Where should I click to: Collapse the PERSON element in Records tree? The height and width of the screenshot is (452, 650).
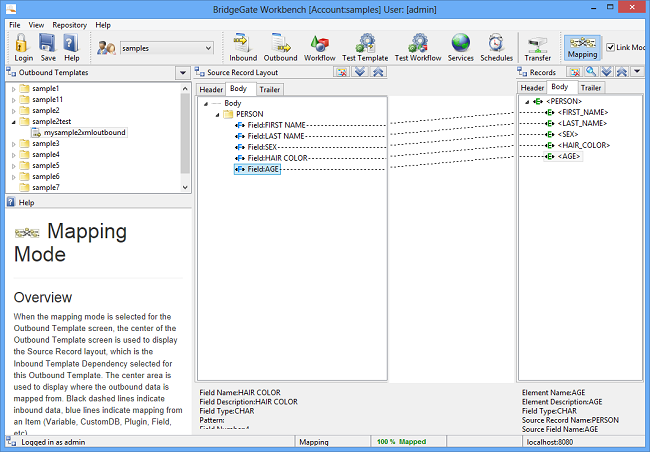(527, 102)
